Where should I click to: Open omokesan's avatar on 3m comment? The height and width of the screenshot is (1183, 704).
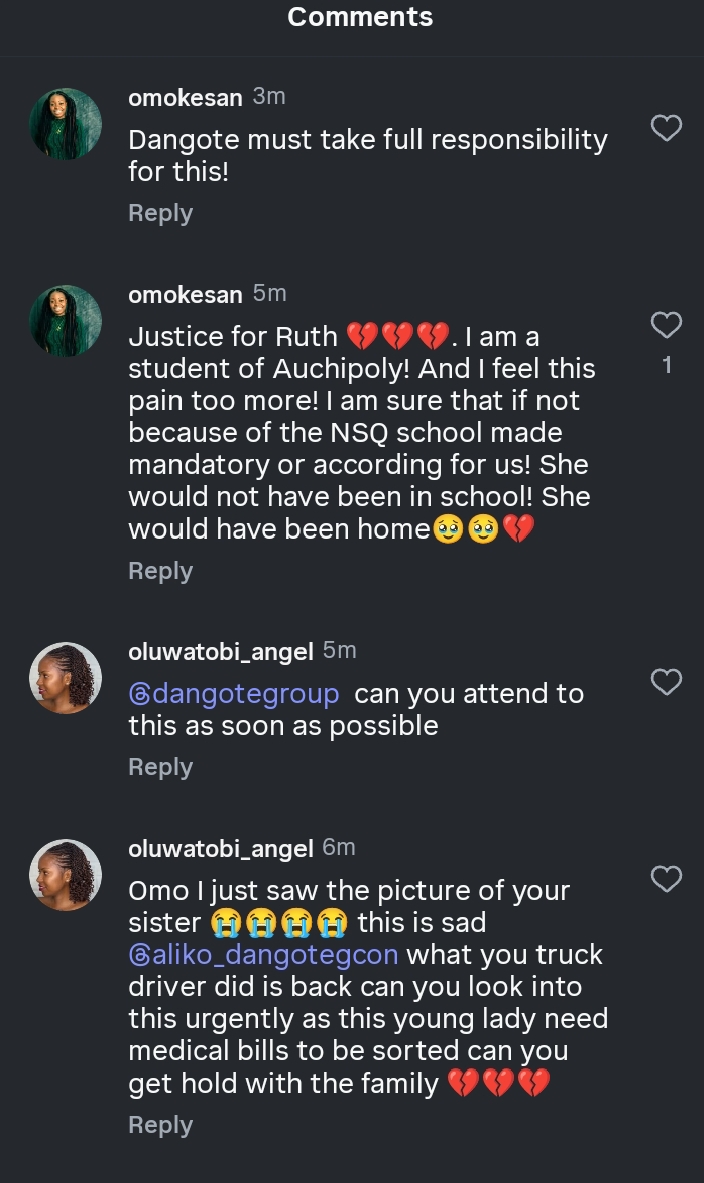coord(66,124)
